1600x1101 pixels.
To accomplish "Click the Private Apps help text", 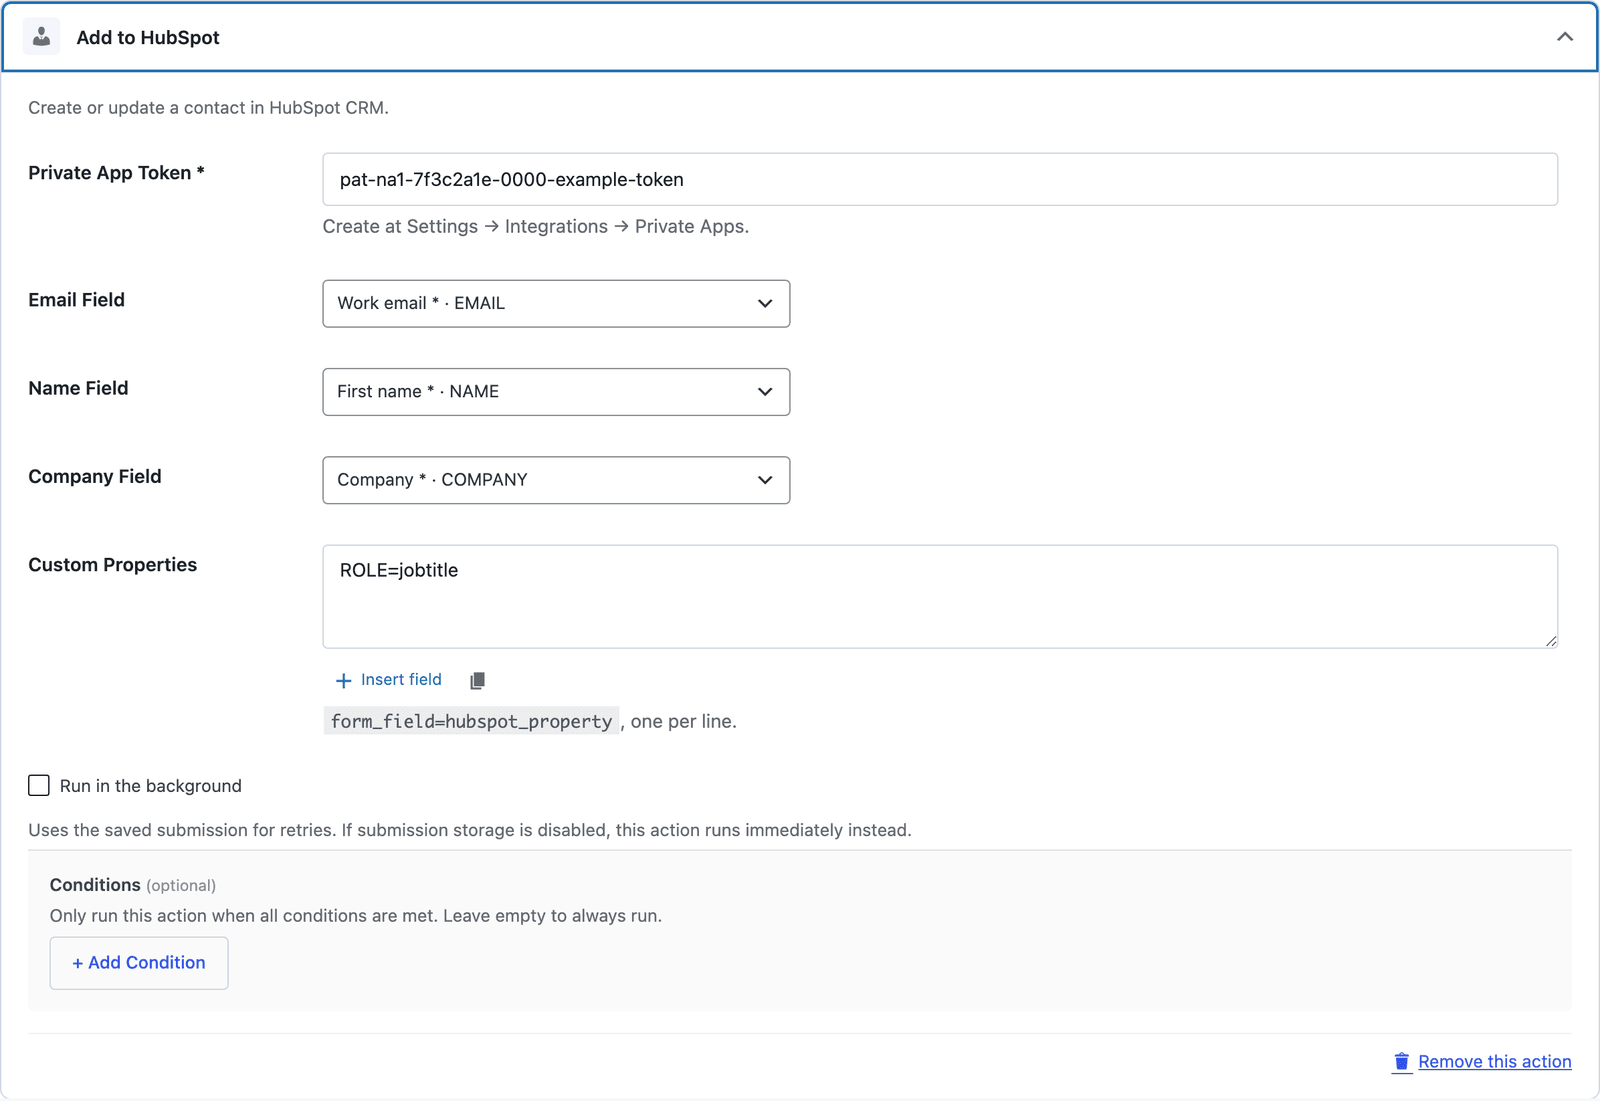I will [x=535, y=227].
